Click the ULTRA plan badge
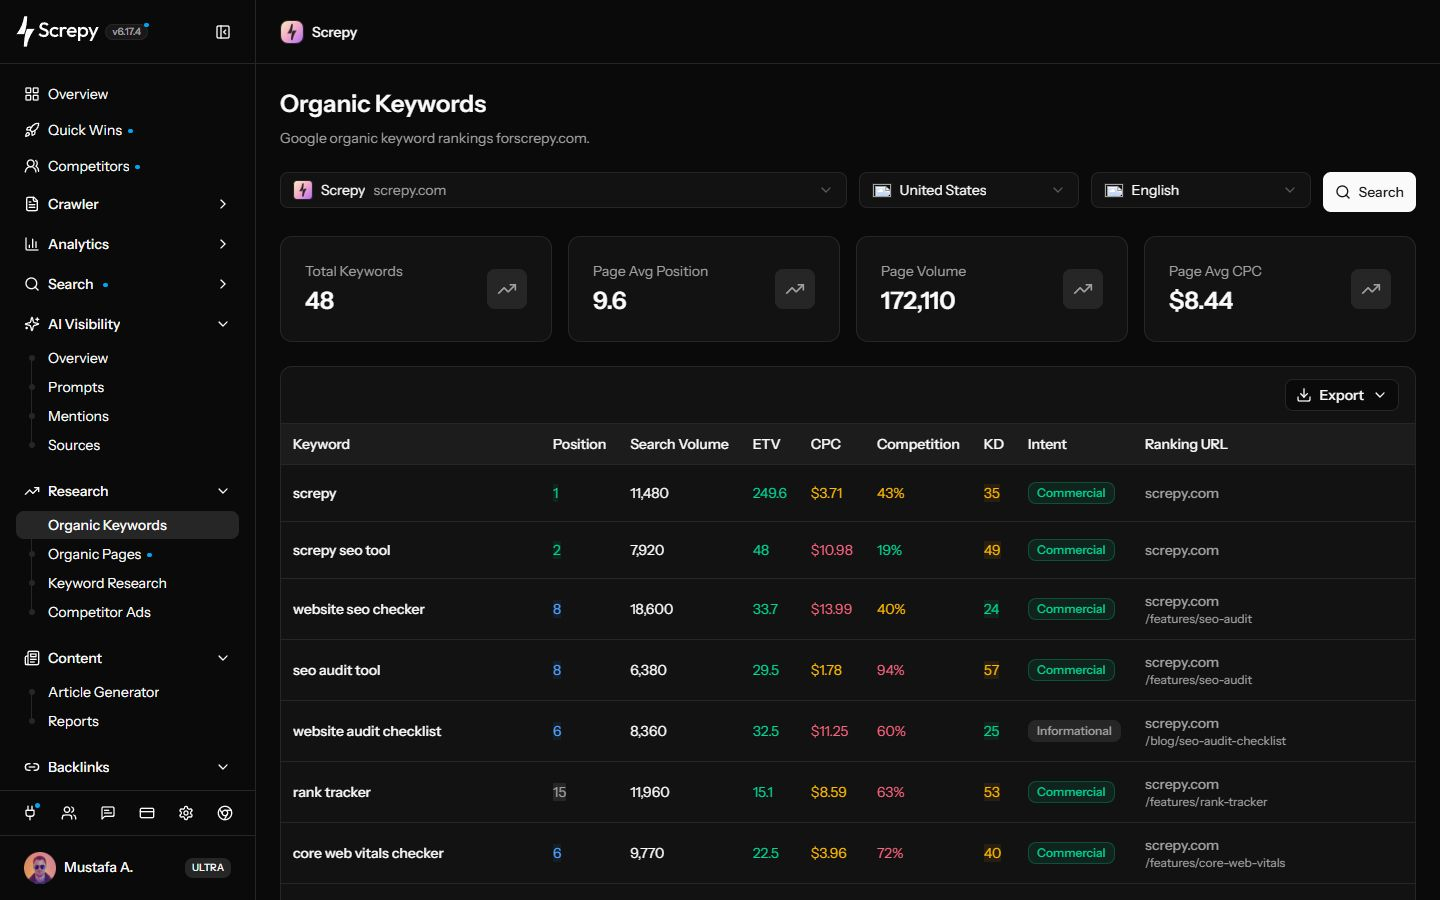Screen dimensions: 1440x900 coord(208,868)
